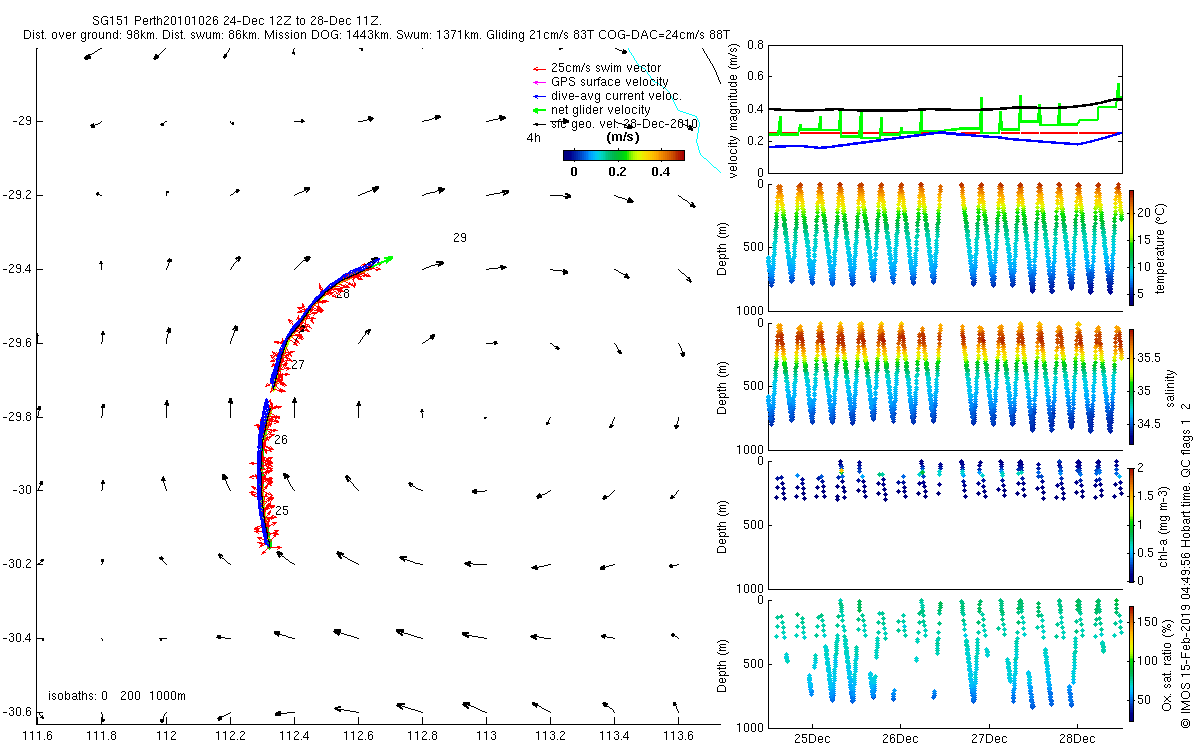
Task: Select the day 27 label on the glider track
Action: click(x=297, y=365)
